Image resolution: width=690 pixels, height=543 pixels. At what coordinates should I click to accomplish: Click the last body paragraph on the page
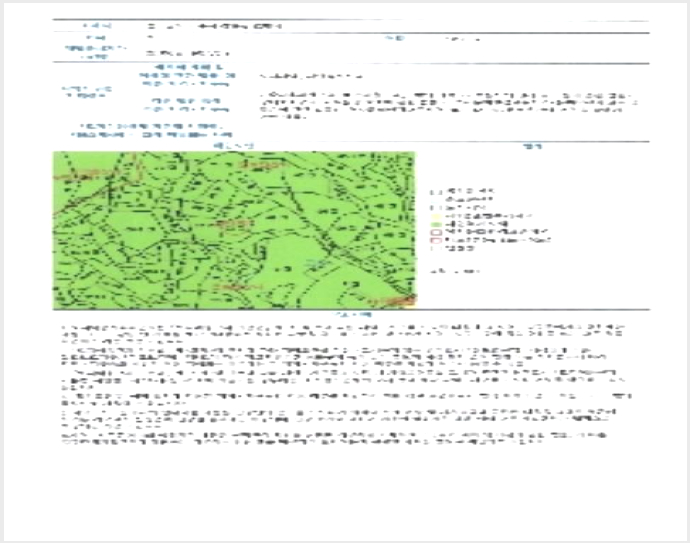[334, 438]
